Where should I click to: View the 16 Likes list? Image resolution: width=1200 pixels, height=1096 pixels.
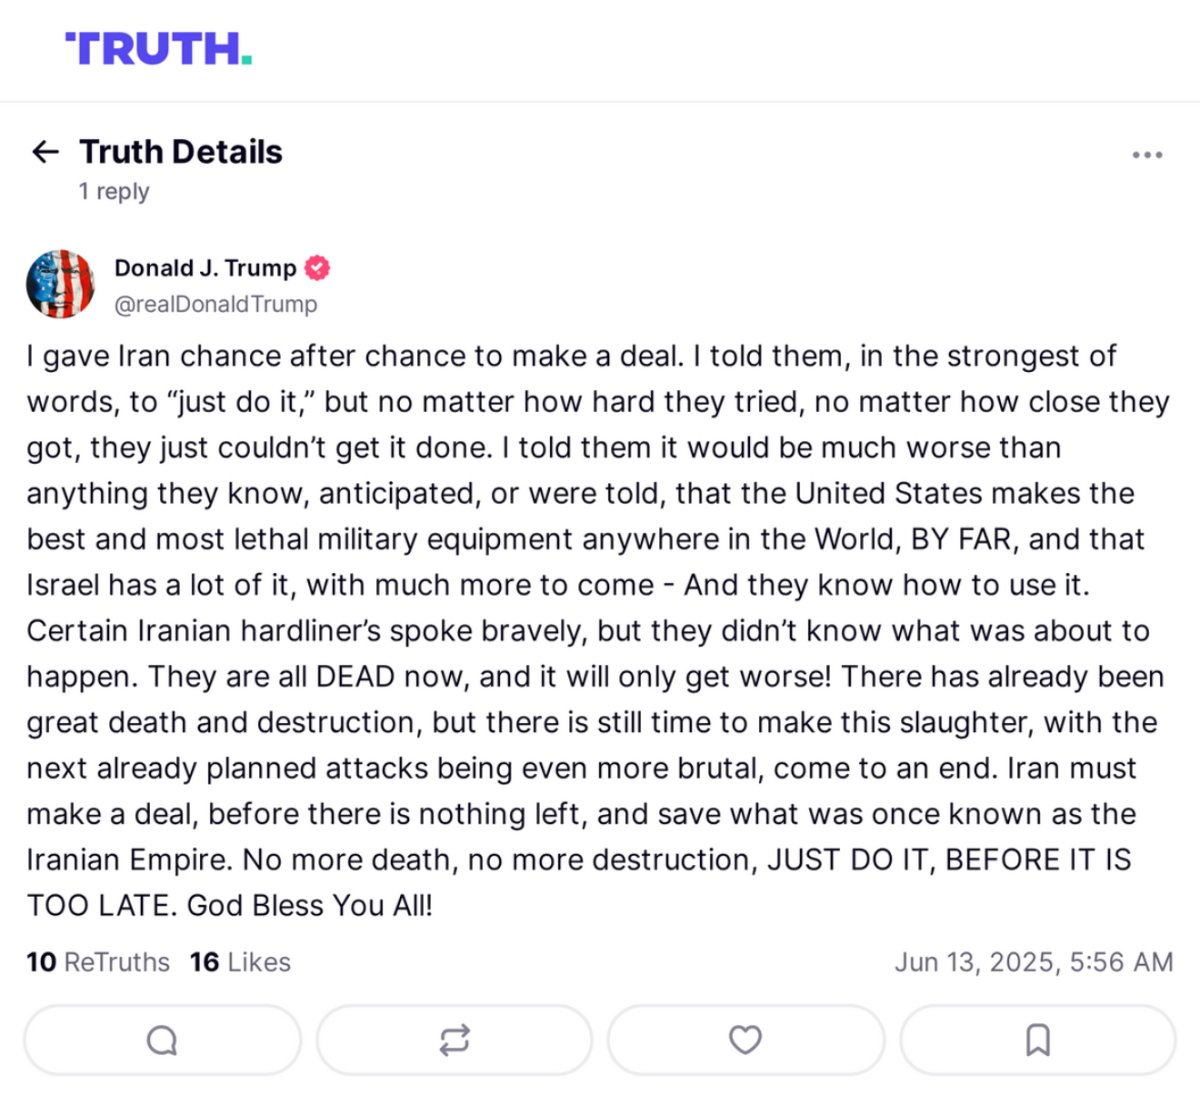click(240, 962)
